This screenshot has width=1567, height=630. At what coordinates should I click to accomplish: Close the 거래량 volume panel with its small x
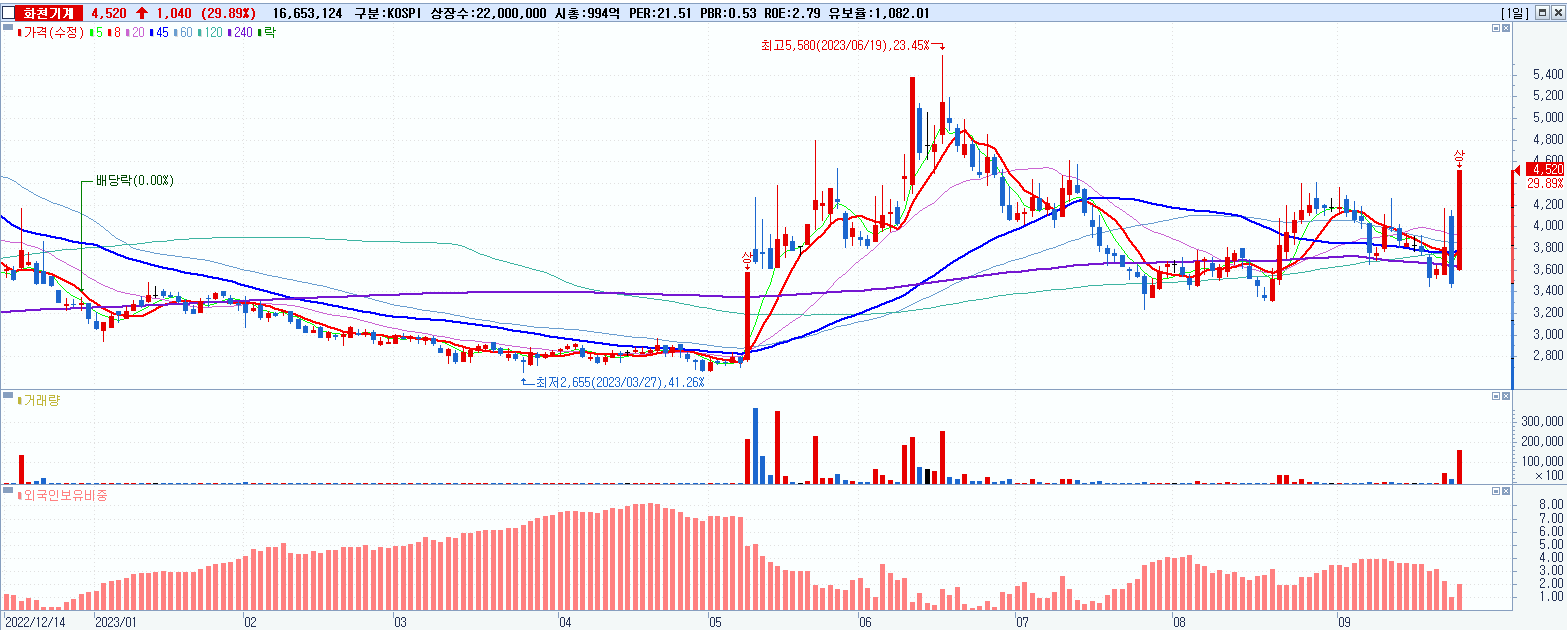click(x=1506, y=397)
